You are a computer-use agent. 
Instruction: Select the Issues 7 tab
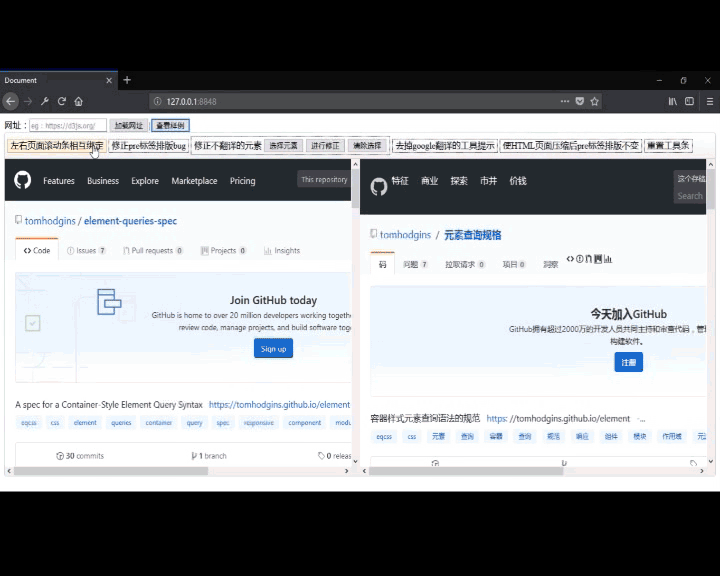pos(86,250)
